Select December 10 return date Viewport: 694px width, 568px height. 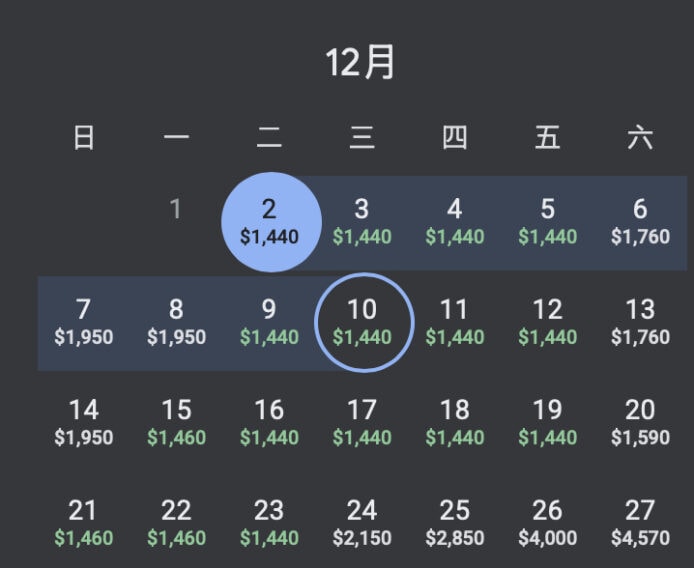[x=364, y=322]
